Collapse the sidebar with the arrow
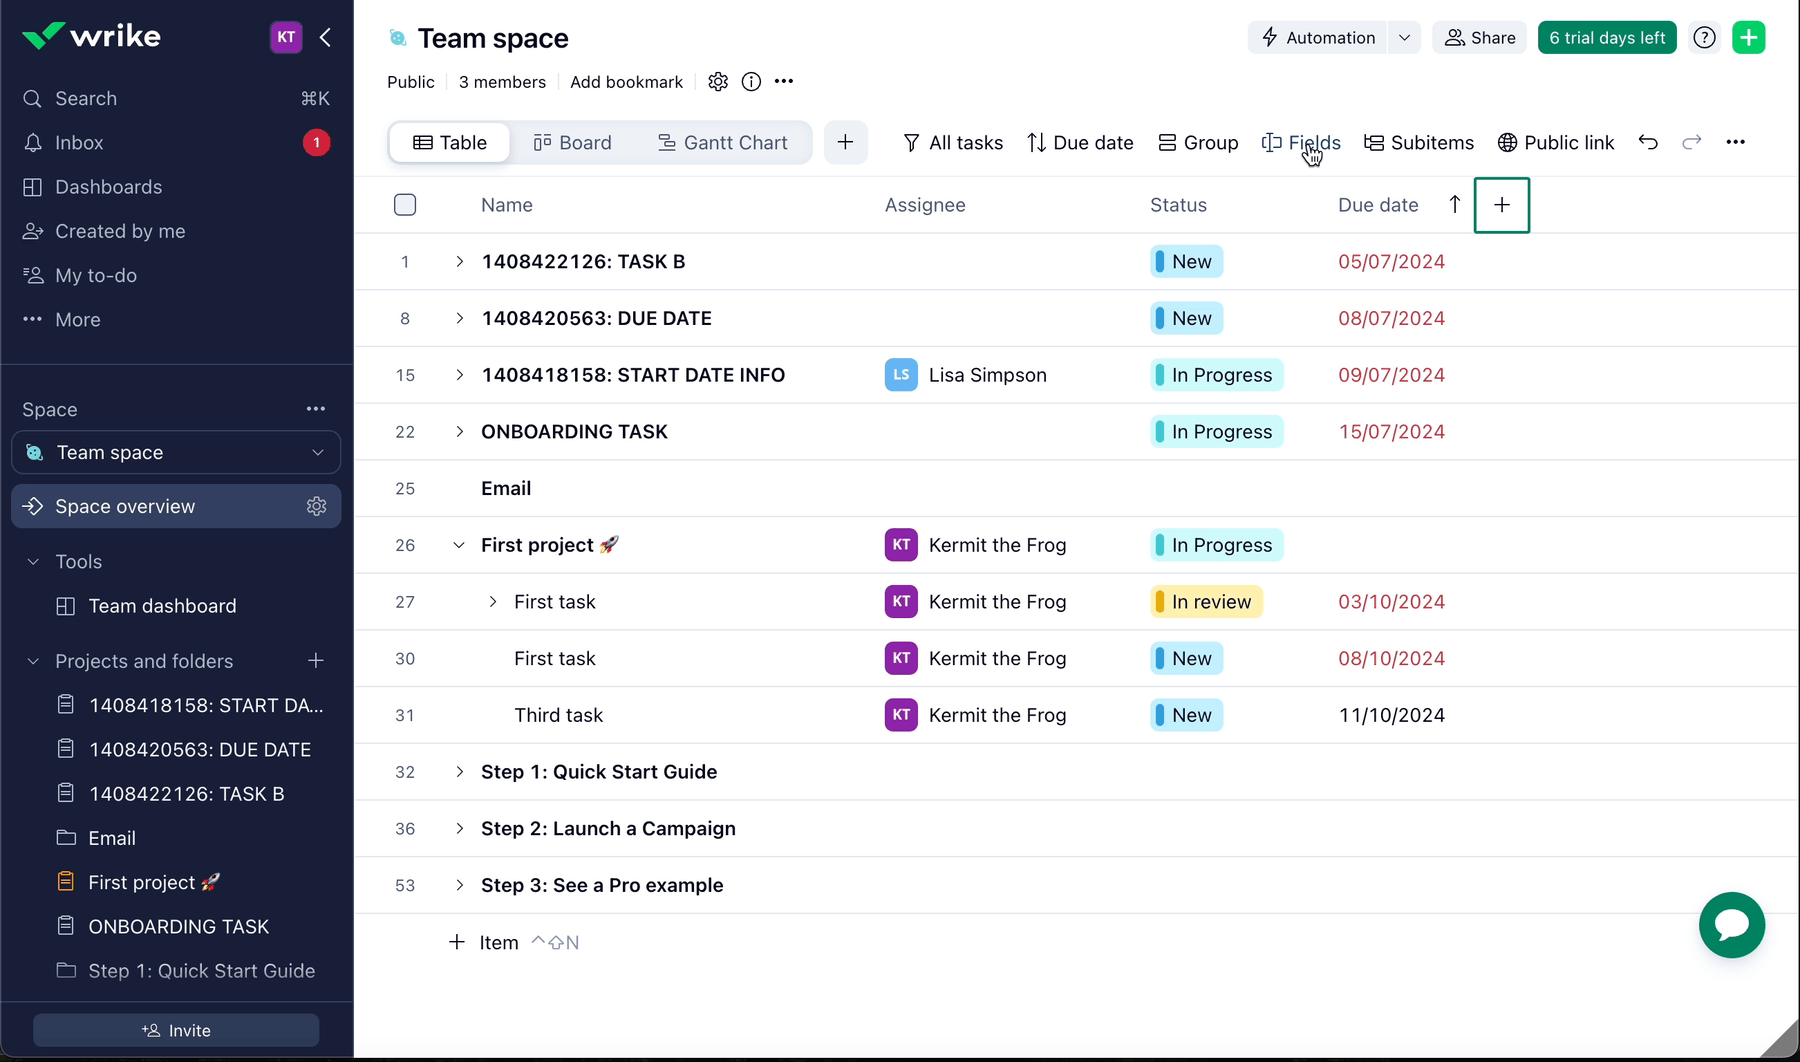The width and height of the screenshot is (1800, 1062). (326, 38)
